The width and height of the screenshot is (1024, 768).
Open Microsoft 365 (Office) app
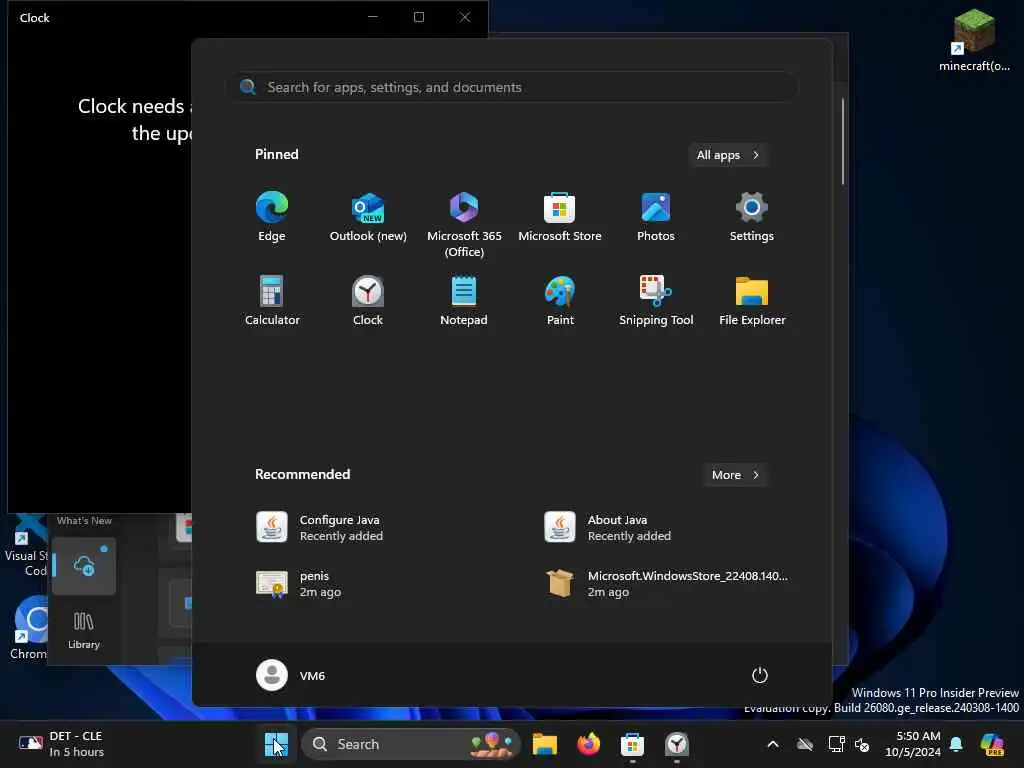[464, 225]
